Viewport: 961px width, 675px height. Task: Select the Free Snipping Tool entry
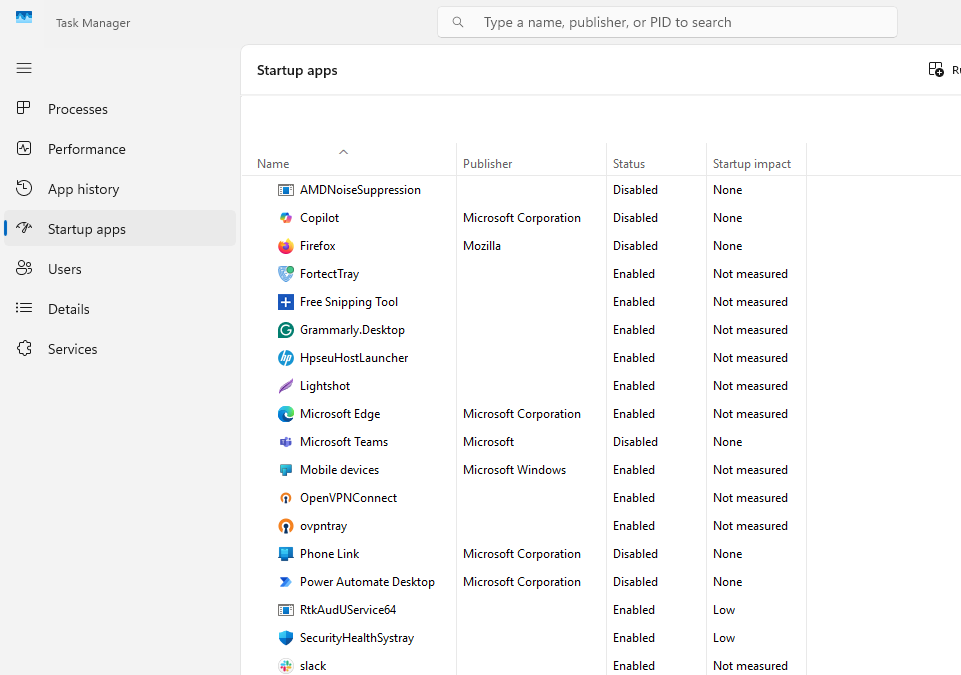(347, 301)
